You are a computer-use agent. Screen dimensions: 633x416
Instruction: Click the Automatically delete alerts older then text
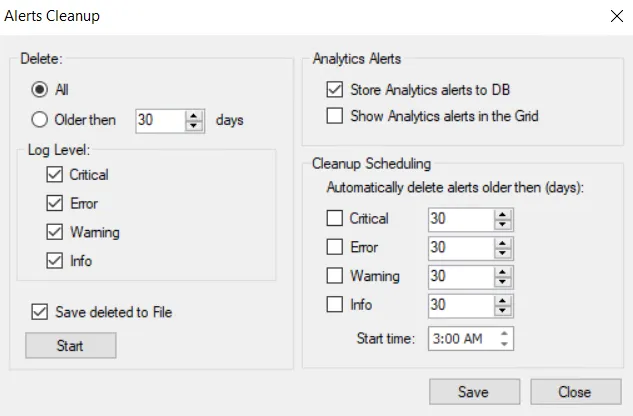click(455, 187)
